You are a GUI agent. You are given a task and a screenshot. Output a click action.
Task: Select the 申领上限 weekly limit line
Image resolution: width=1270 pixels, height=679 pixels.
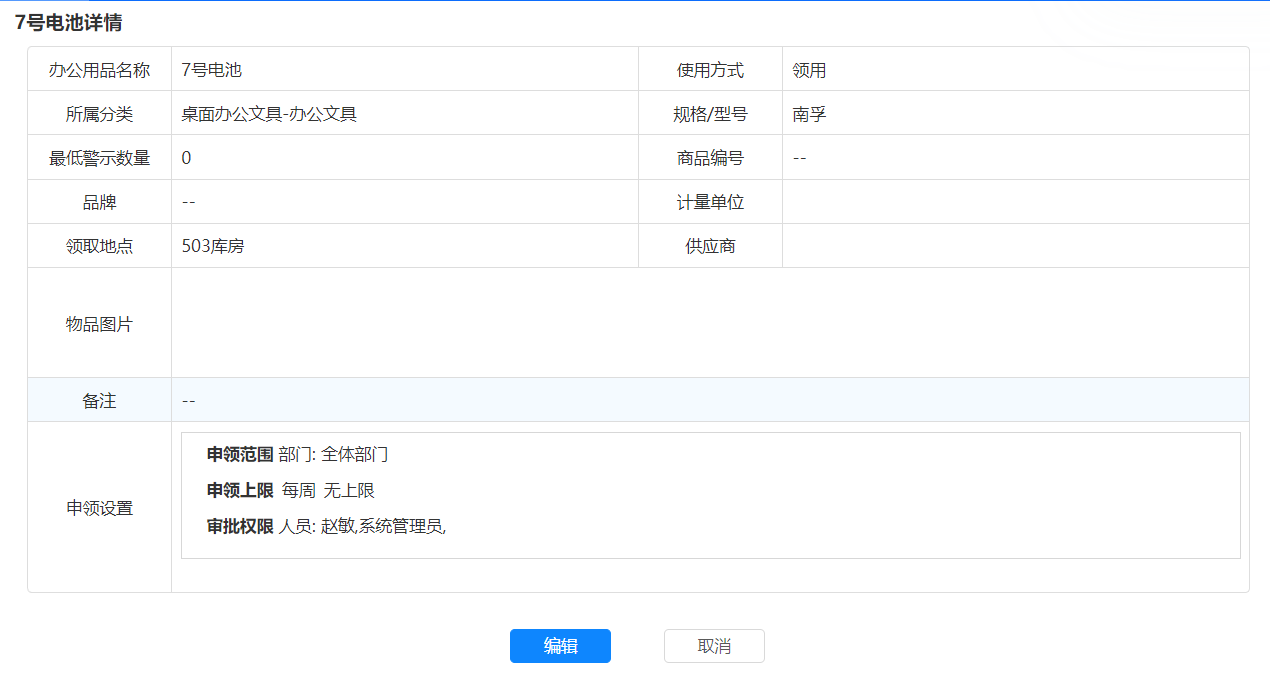[290, 490]
